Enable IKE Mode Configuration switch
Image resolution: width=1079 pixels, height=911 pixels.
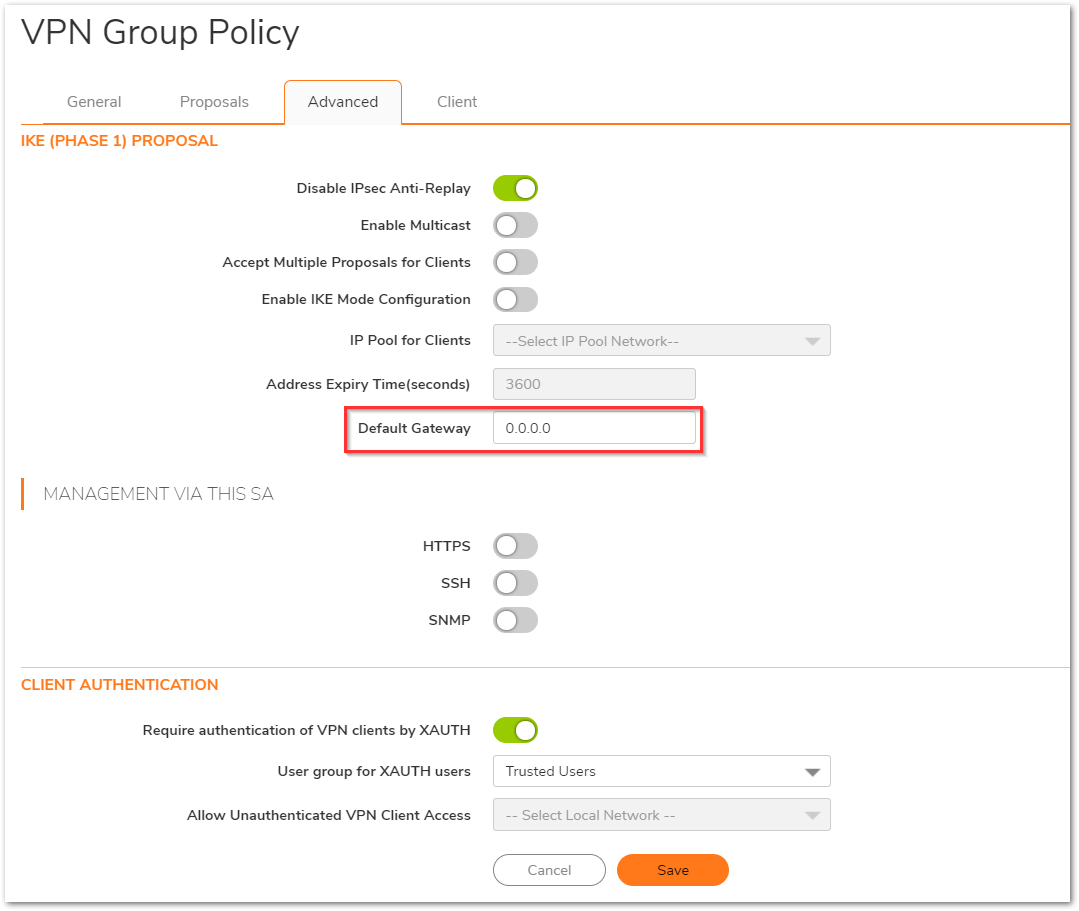[515, 299]
